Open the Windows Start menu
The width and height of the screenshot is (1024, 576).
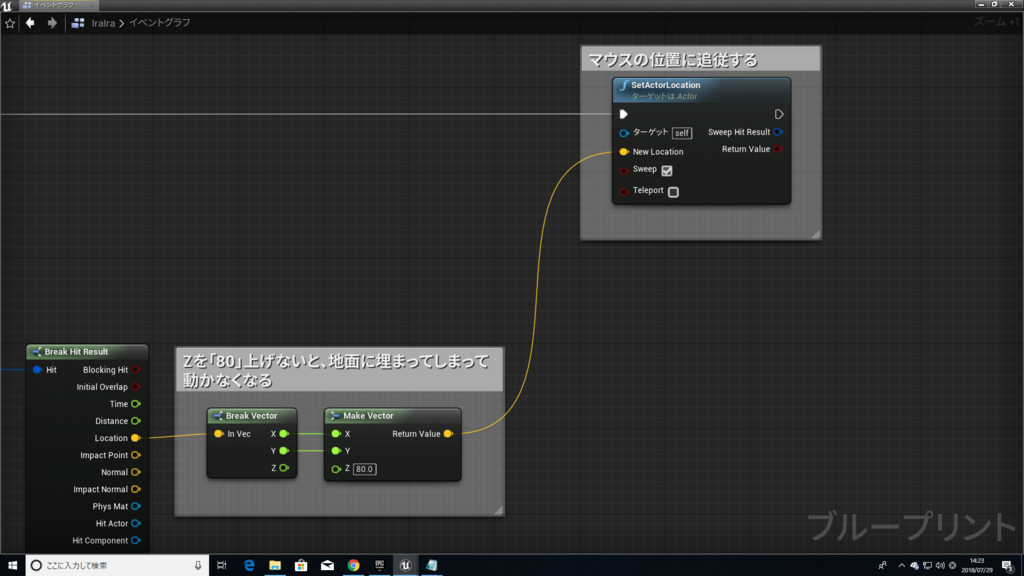[12, 565]
